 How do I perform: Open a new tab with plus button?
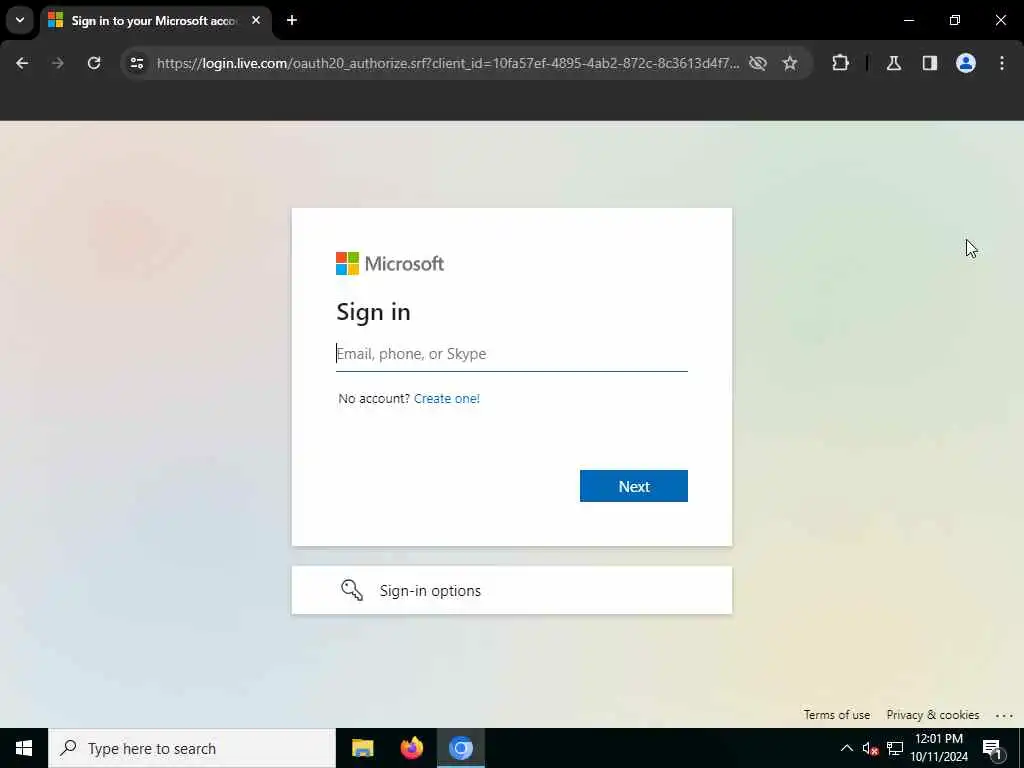point(292,20)
